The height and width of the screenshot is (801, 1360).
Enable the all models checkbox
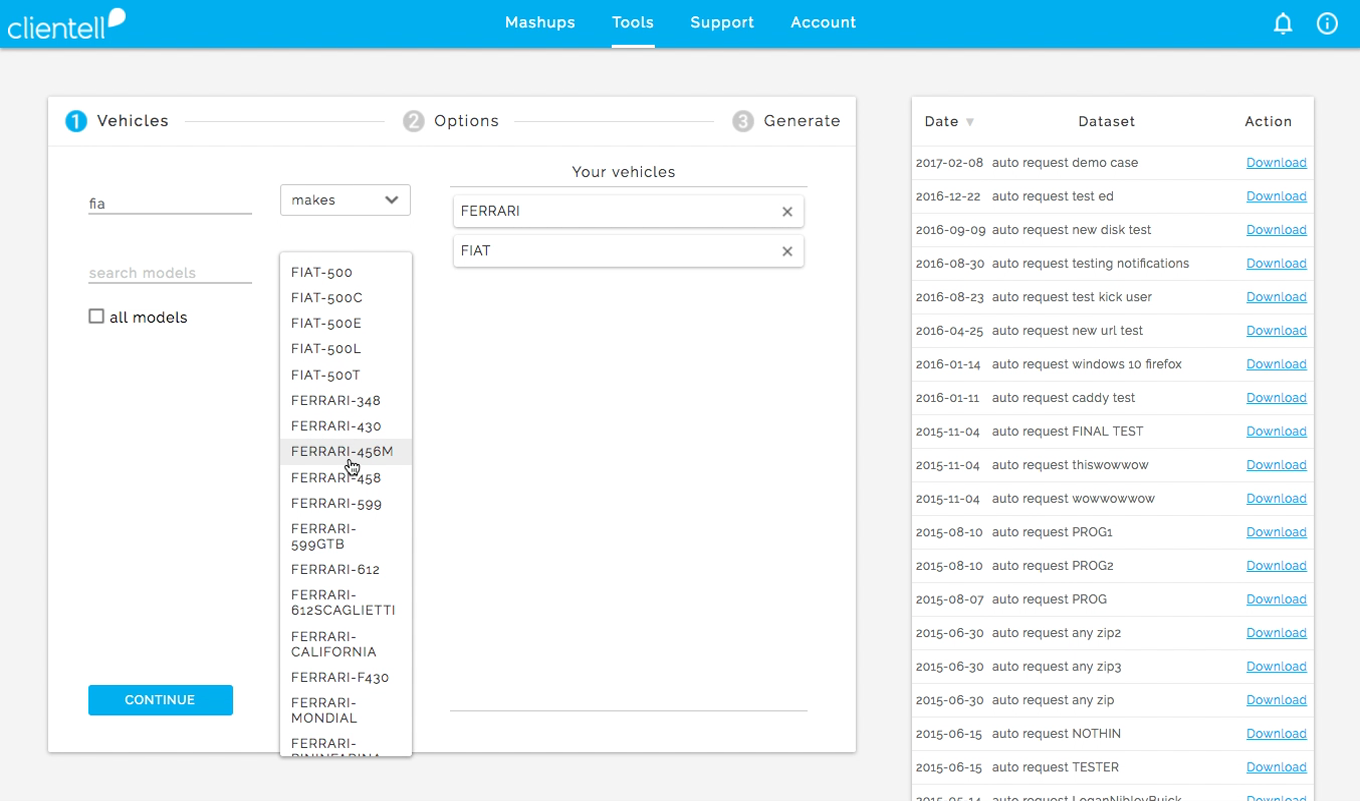(97, 317)
